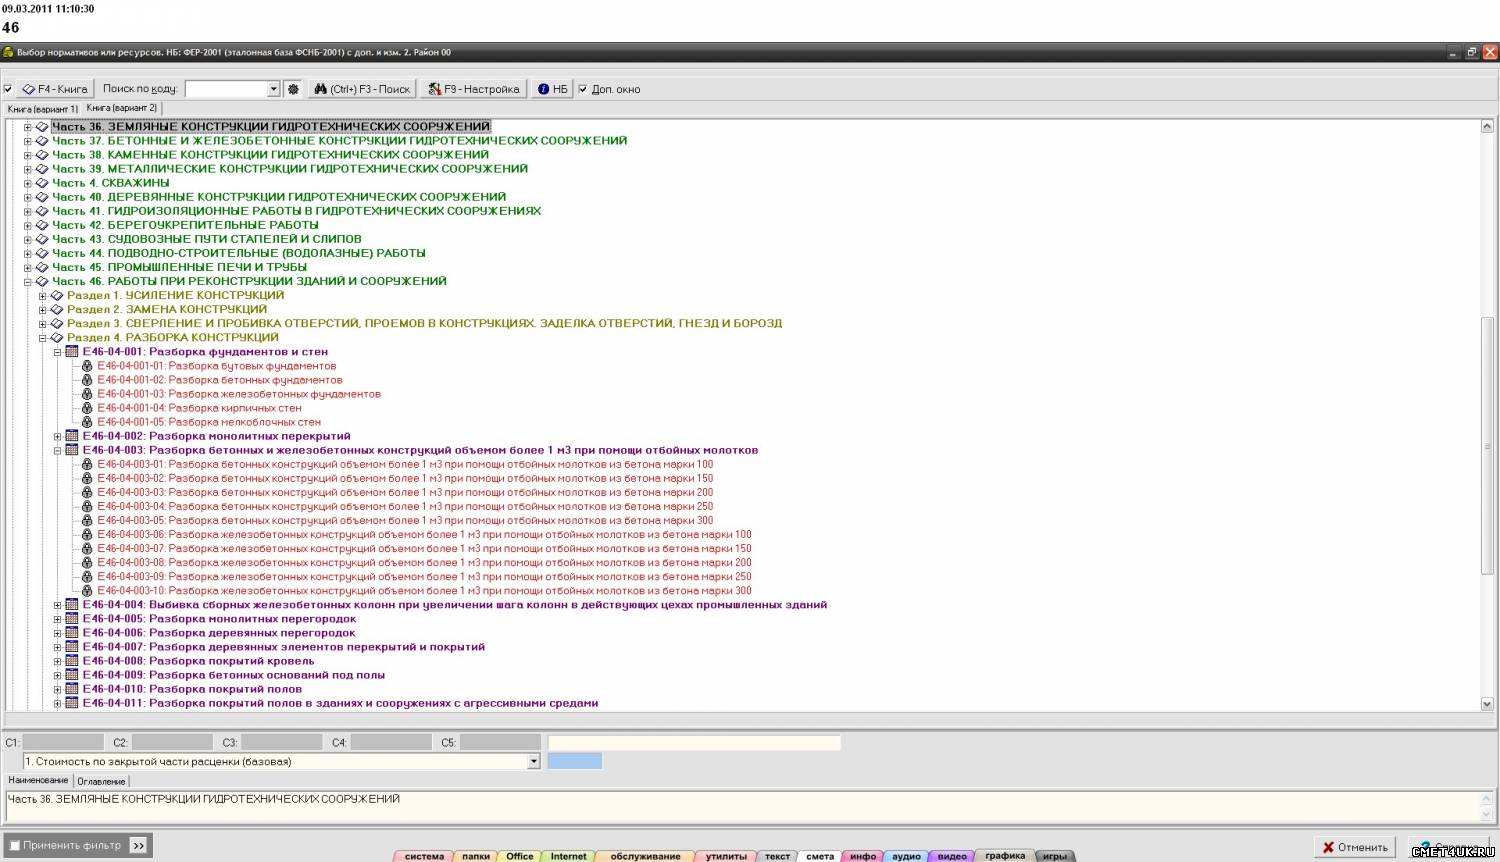
Task: Expand the E46-04-005 table node
Action: 58,618
